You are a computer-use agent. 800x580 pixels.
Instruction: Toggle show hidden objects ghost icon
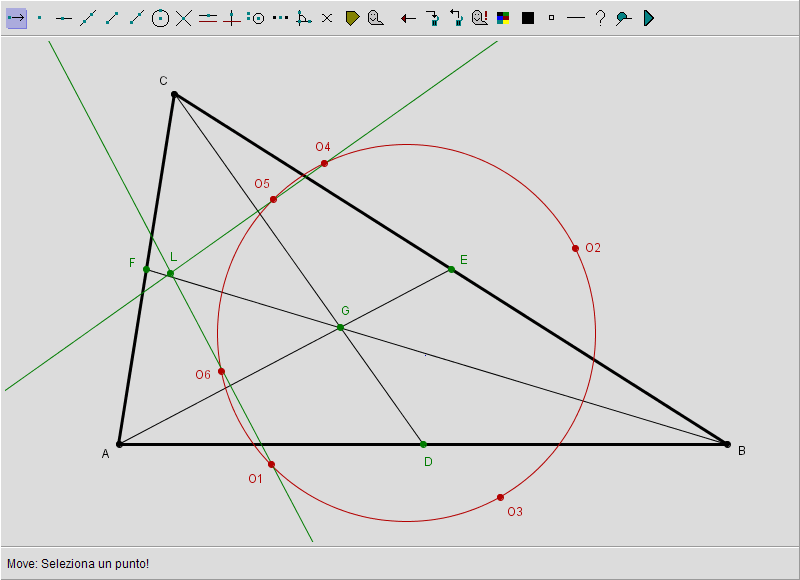click(x=480, y=18)
